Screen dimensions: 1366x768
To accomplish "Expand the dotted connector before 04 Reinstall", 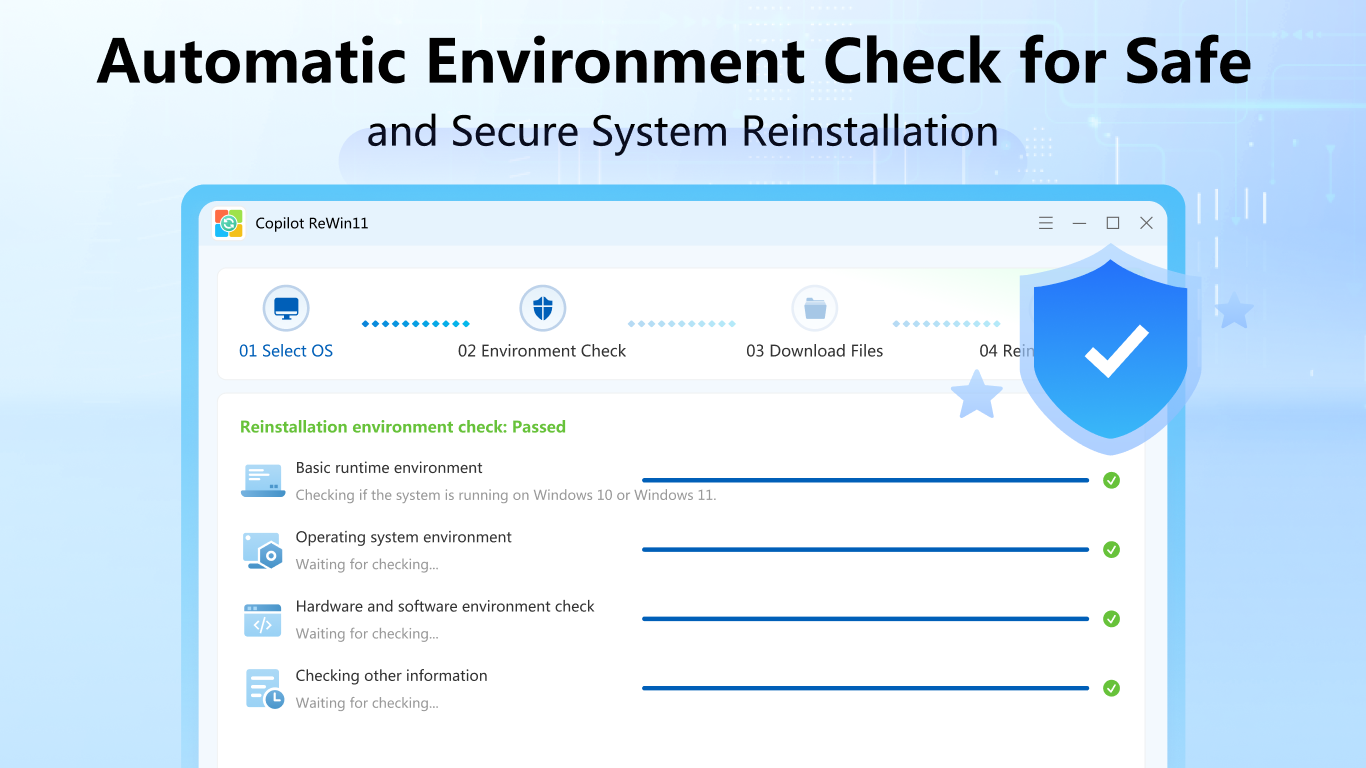I will [946, 322].
